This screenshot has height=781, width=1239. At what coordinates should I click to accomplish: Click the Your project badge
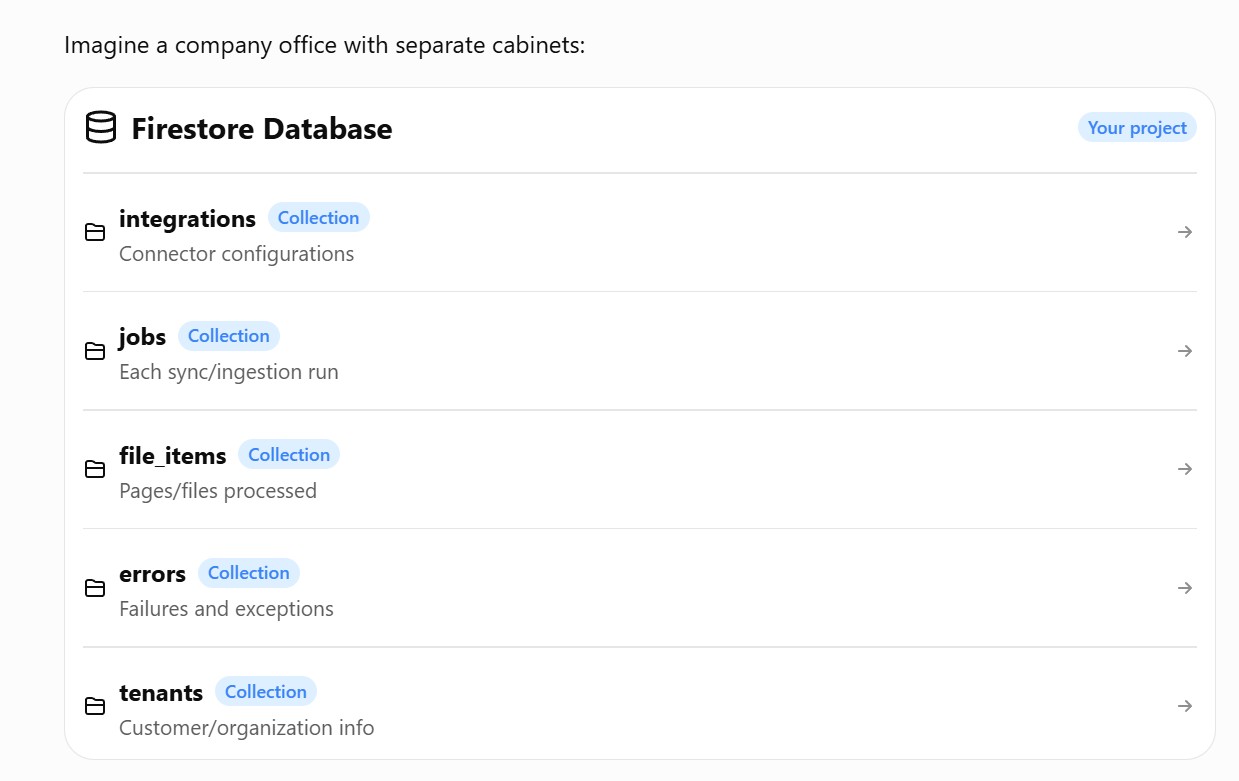[x=1137, y=128]
